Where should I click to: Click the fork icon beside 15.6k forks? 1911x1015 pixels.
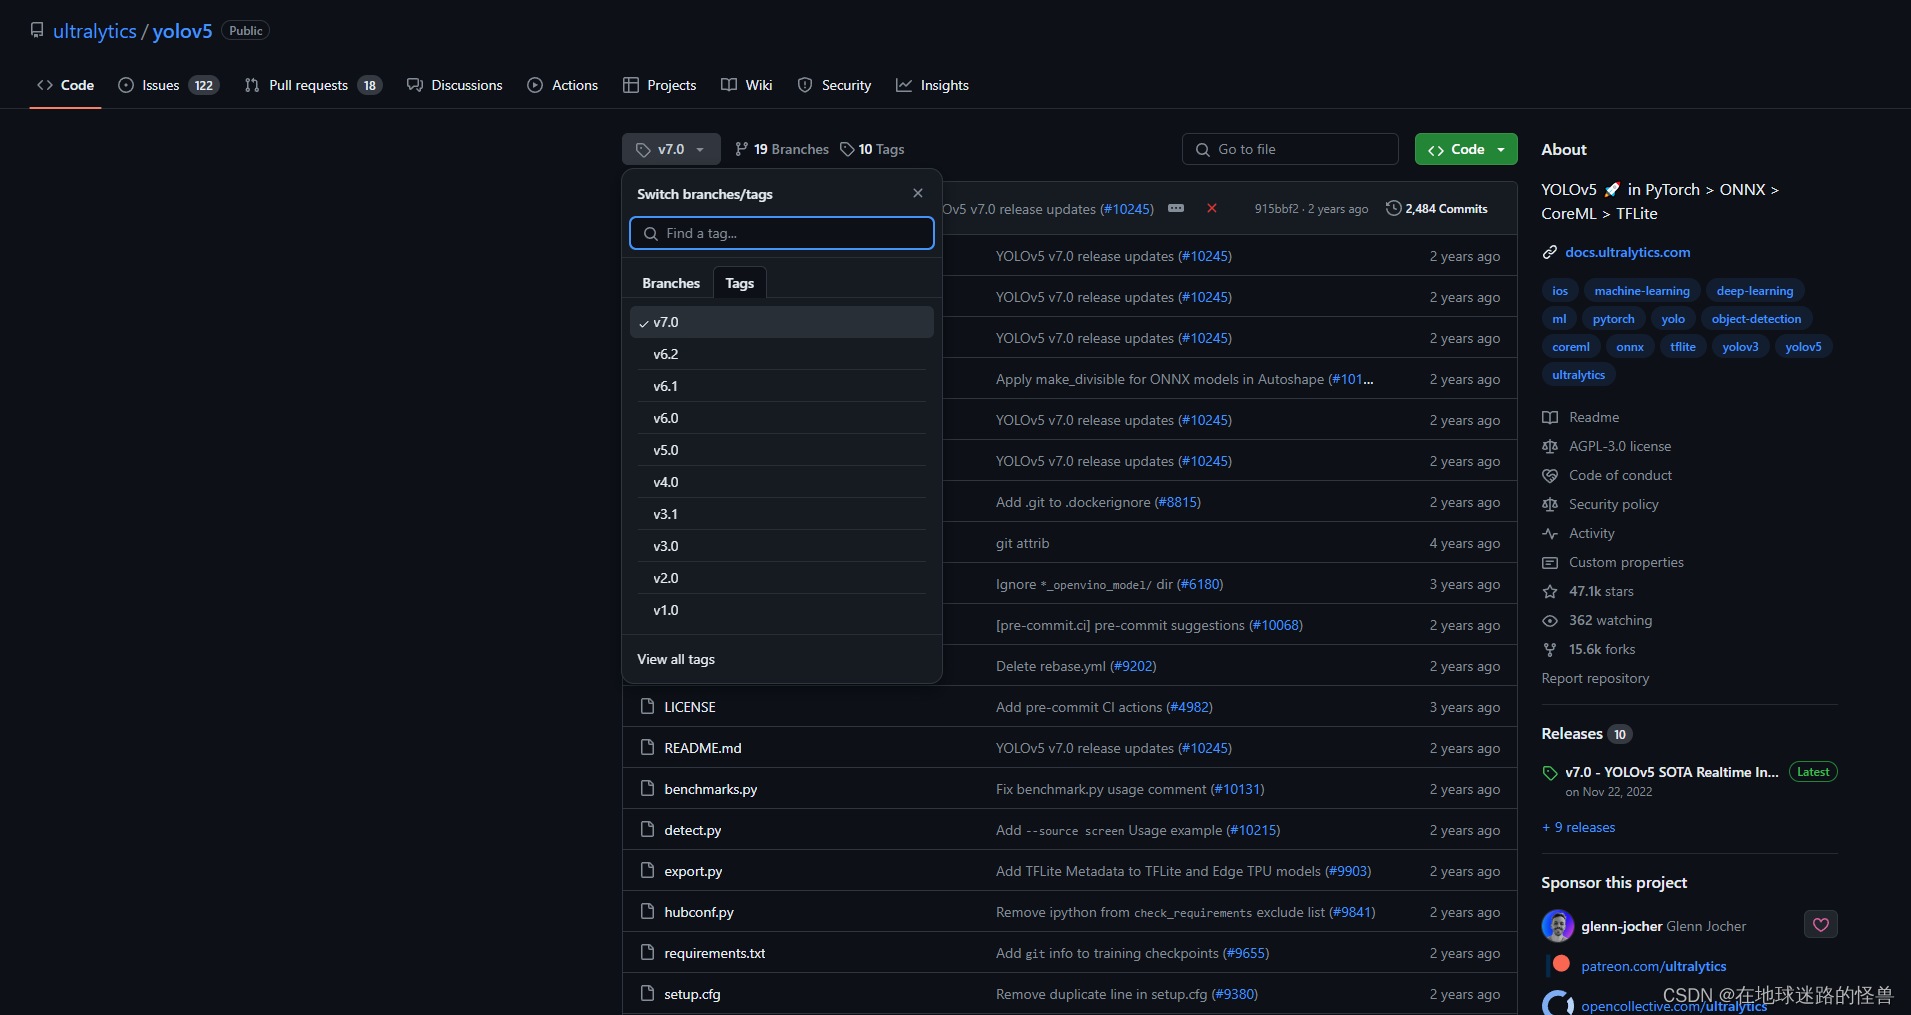1549,649
